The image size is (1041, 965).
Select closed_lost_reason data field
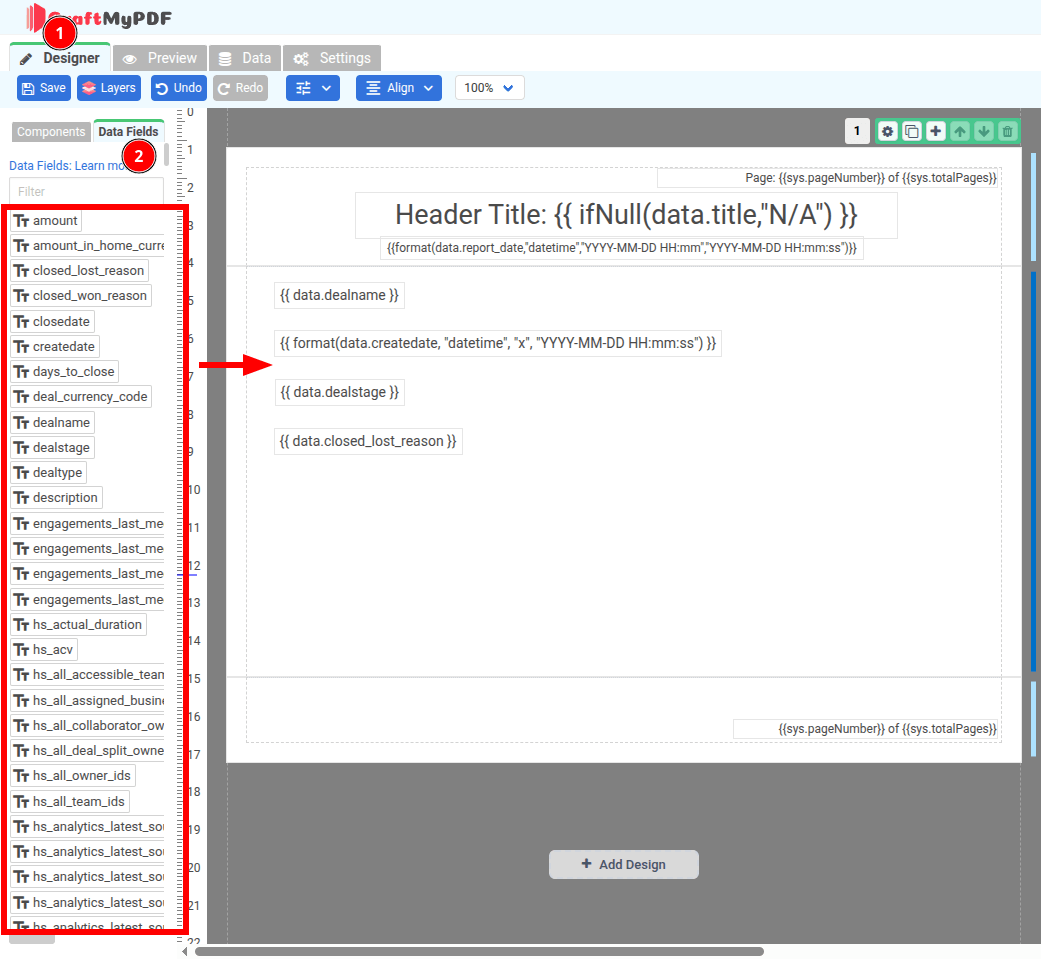pyautogui.click(x=79, y=271)
